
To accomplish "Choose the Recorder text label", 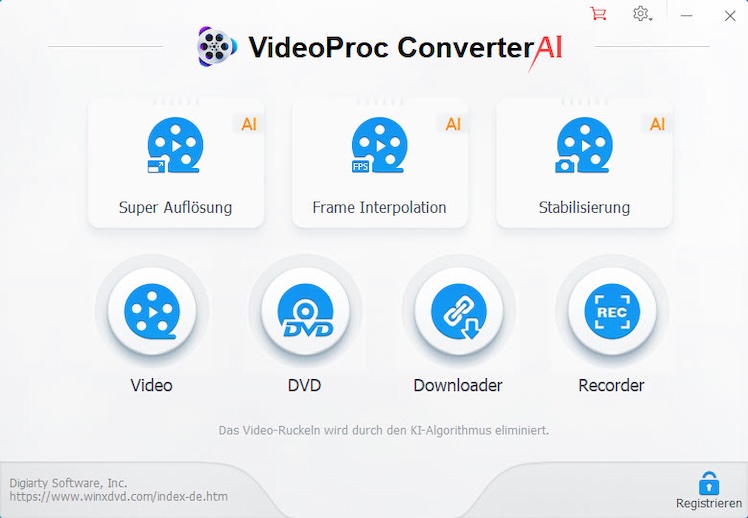I will coord(611,385).
